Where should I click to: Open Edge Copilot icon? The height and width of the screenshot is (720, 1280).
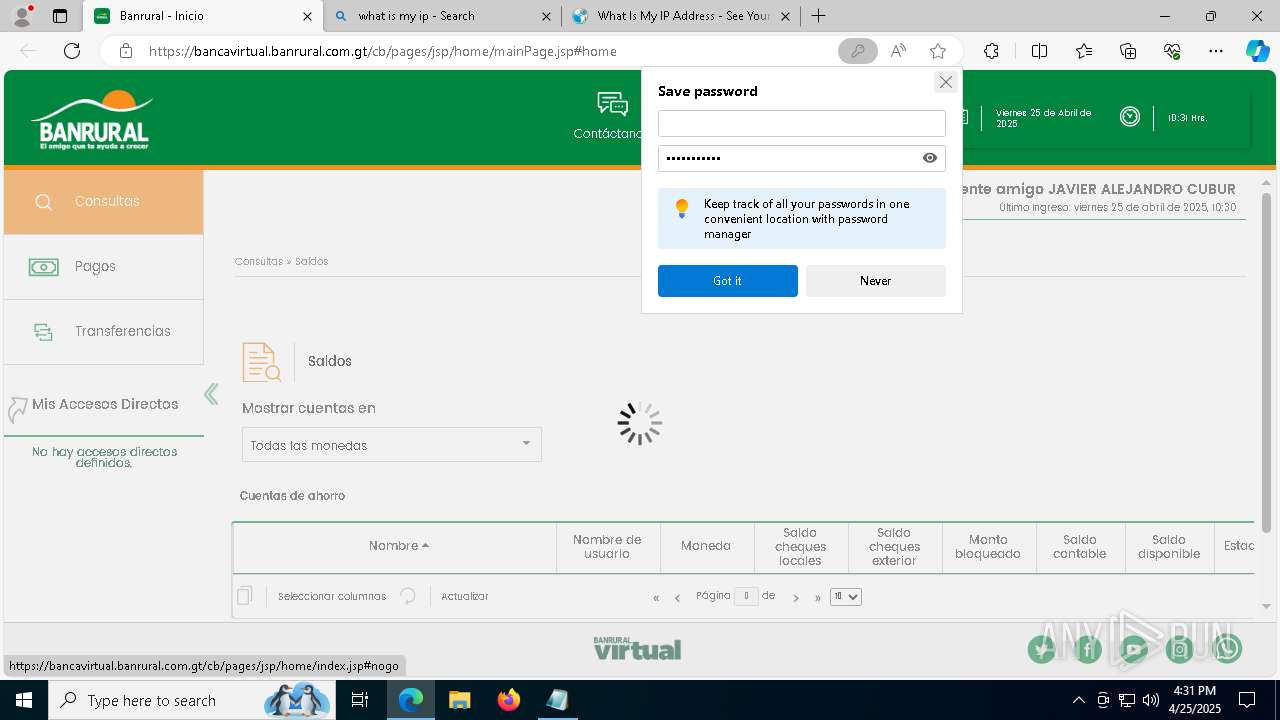(1257, 51)
